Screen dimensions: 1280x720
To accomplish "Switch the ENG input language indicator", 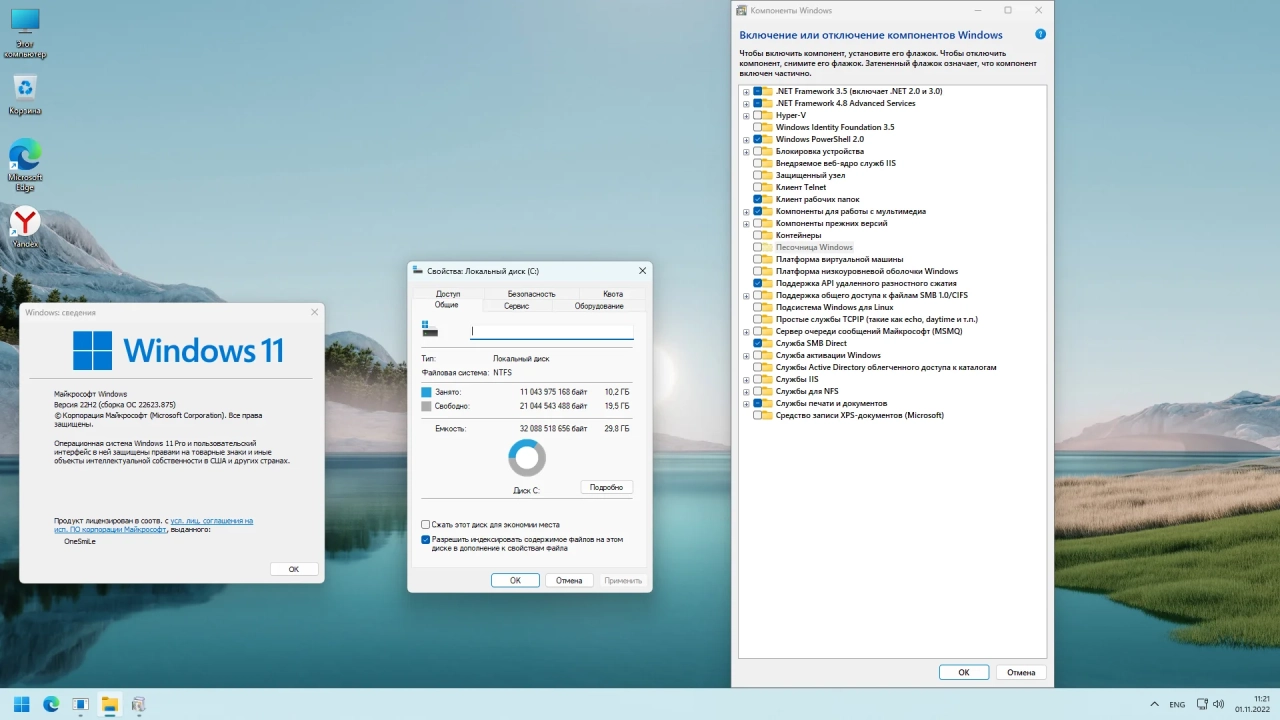I will pyautogui.click(x=1177, y=704).
